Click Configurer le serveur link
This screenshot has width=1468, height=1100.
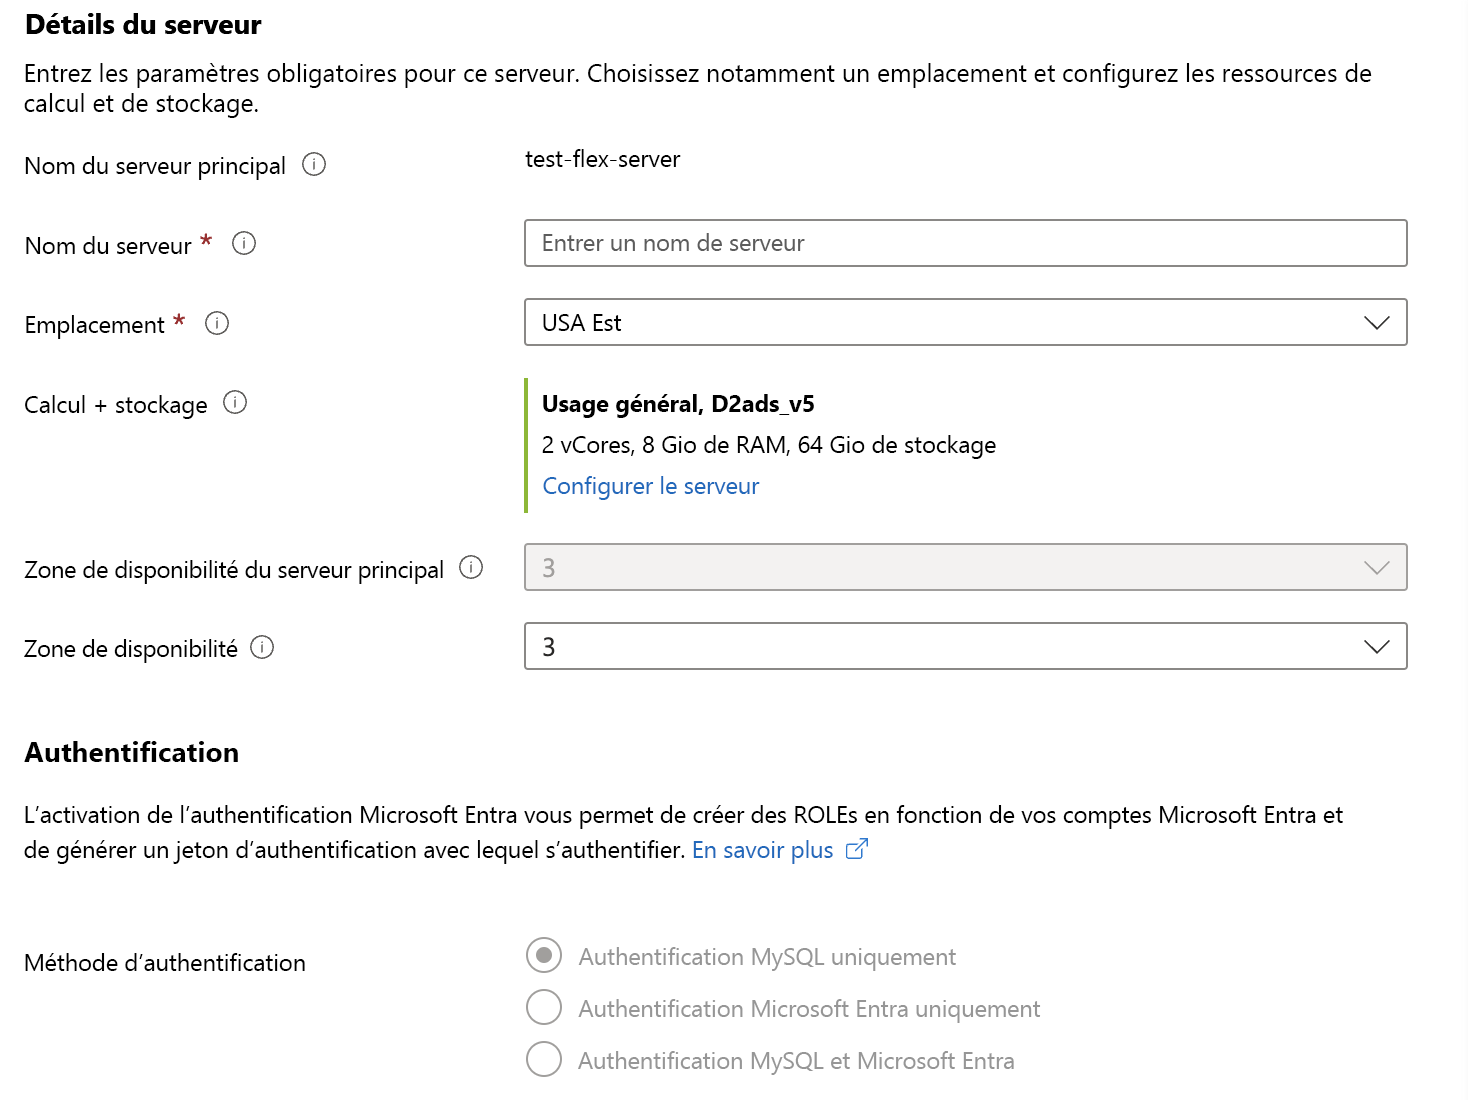pos(650,486)
